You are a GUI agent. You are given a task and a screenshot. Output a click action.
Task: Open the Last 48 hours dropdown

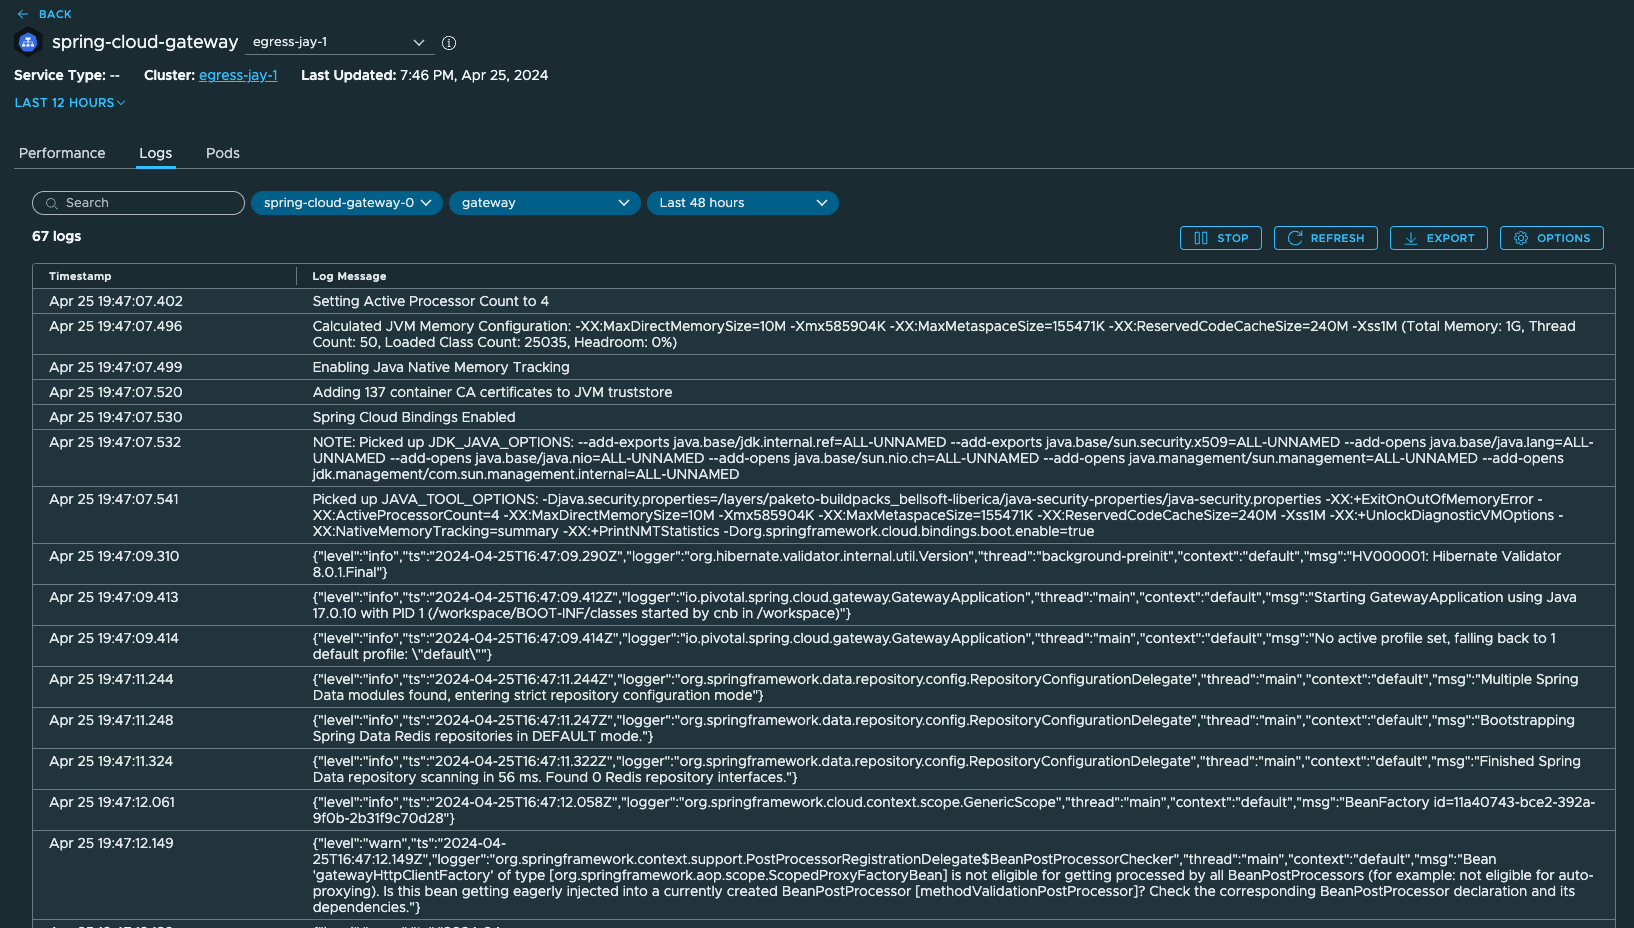[743, 203]
